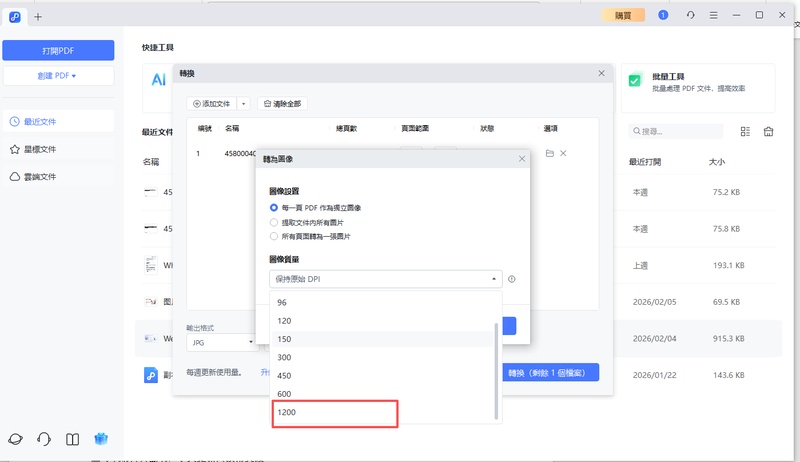Open the JPG output format dropdown
Viewport: 800px width, 462px height.
[x=221, y=342]
